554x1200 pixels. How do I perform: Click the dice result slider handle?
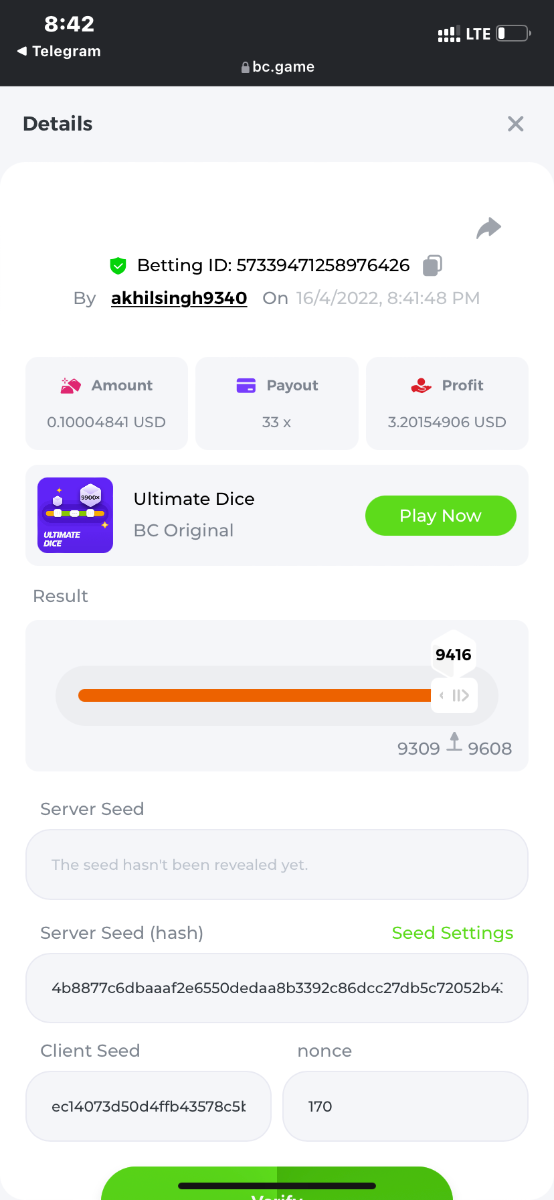click(454, 695)
